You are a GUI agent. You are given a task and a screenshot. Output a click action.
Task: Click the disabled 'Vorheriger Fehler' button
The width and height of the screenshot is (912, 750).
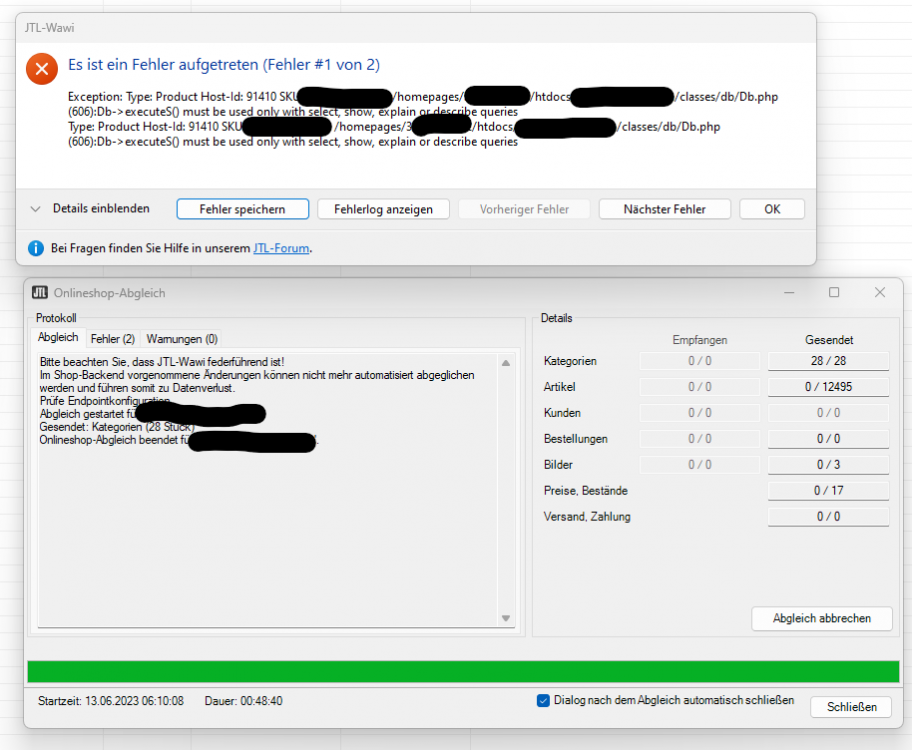(x=524, y=208)
